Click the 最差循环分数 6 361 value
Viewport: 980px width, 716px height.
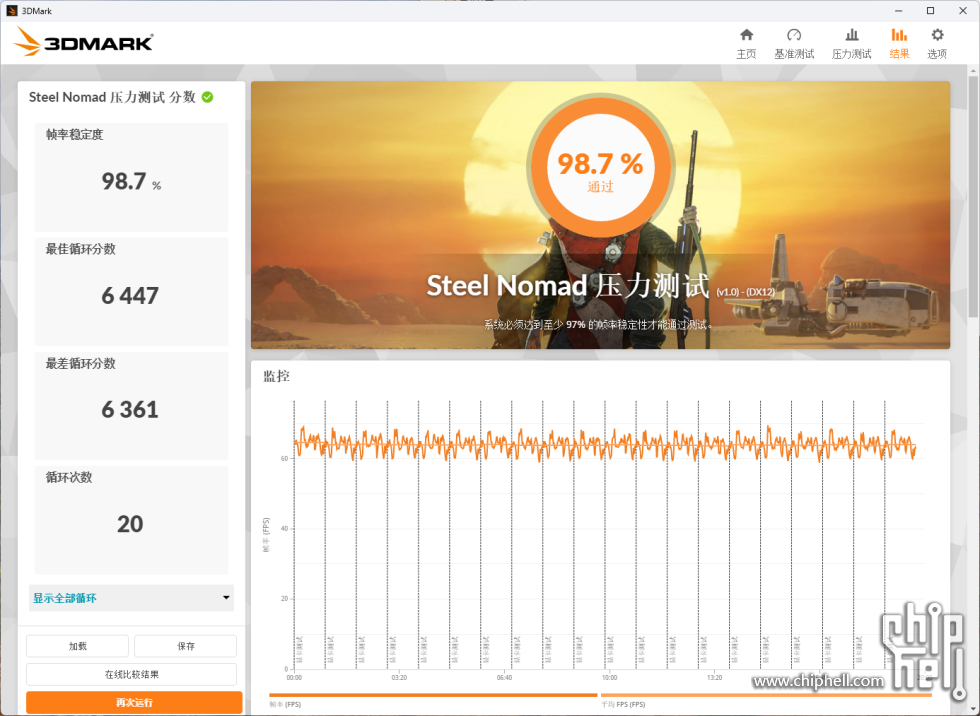click(x=130, y=410)
